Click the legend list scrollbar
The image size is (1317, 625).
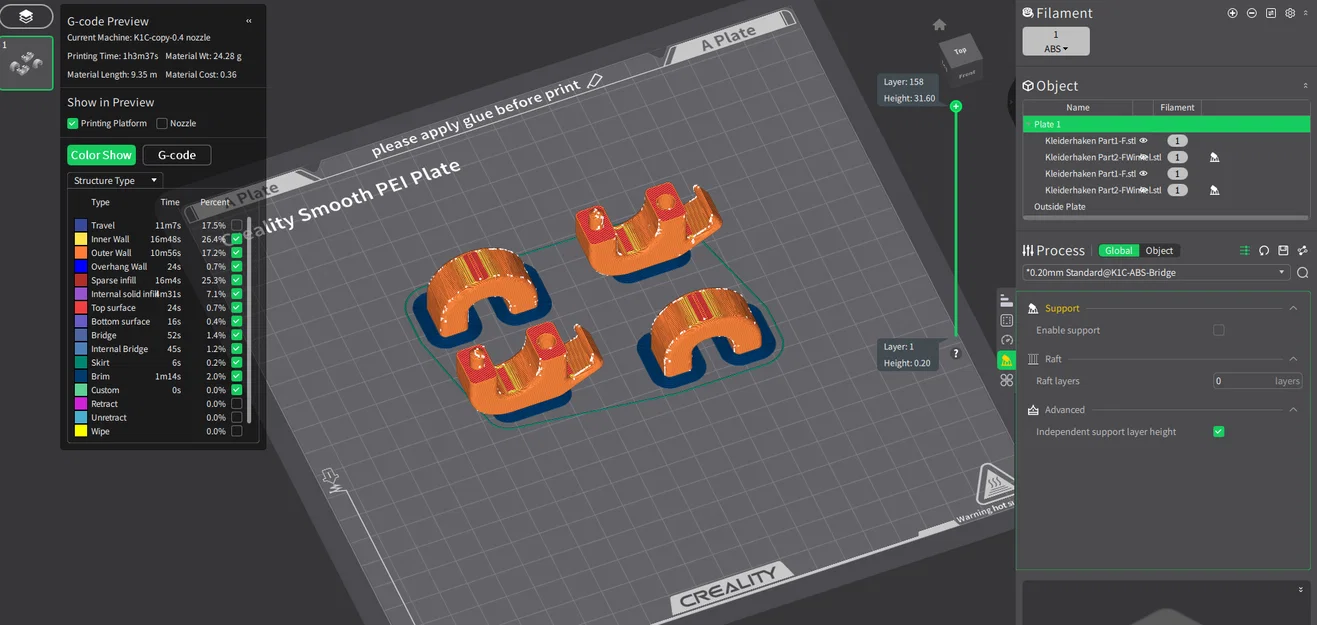249,320
